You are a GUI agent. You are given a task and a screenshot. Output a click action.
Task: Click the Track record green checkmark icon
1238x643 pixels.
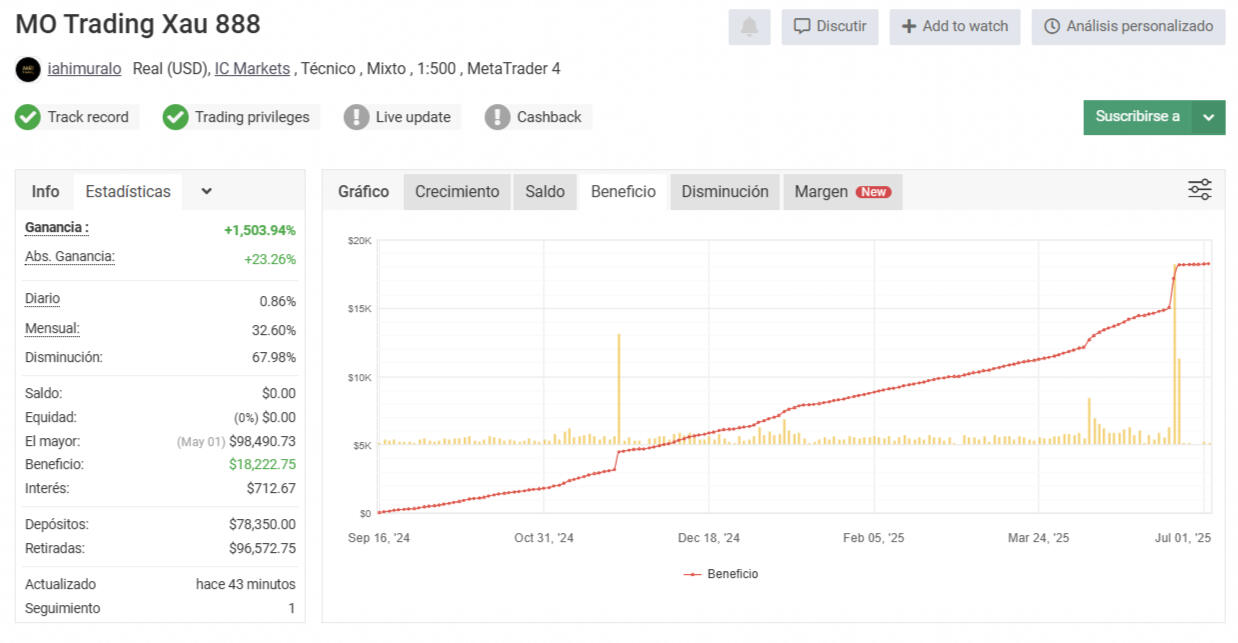click(x=28, y=117)
